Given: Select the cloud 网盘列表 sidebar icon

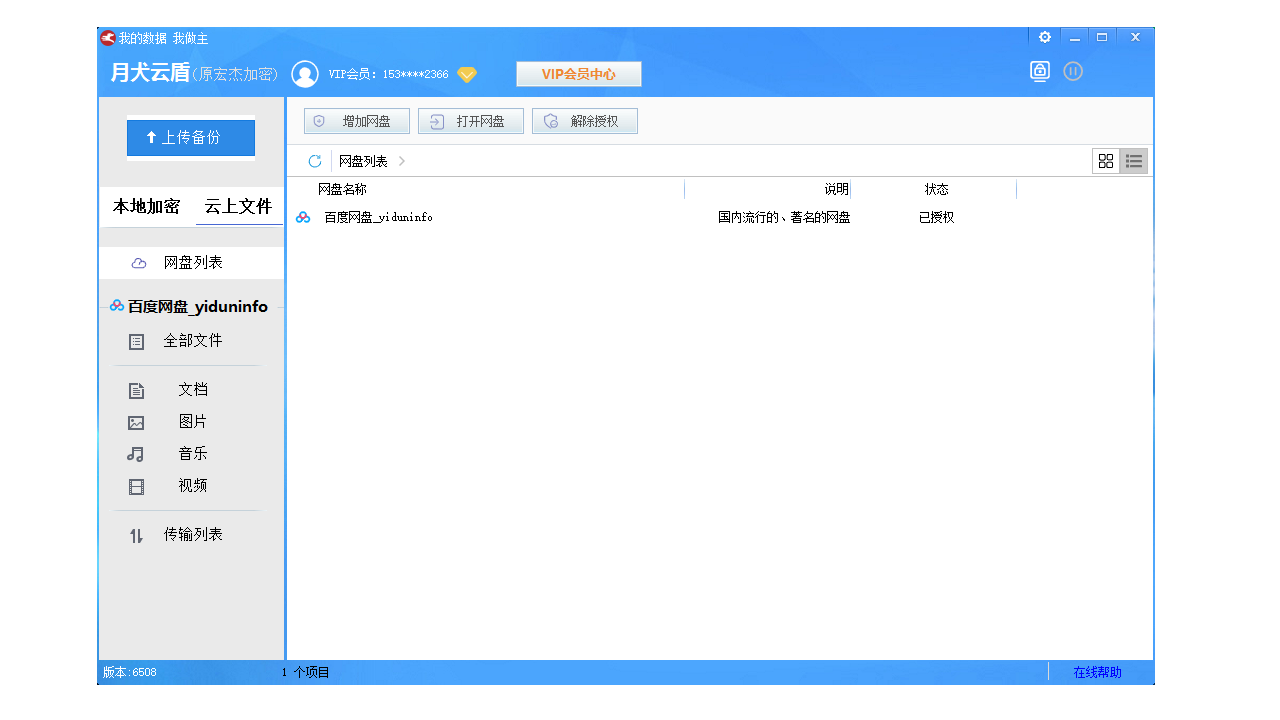Looking at the screenshot, I should tap(137, 262).
